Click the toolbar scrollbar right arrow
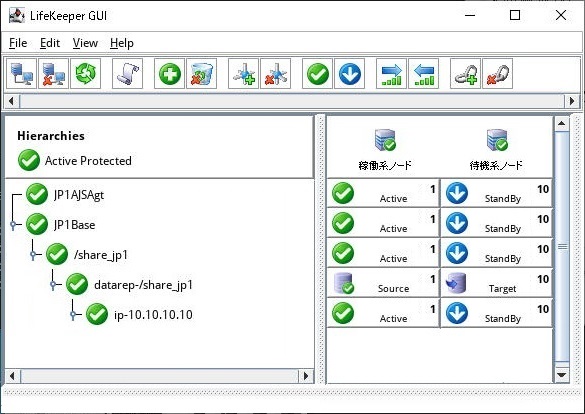The image size is (585, 414). [x=572, y=101]
